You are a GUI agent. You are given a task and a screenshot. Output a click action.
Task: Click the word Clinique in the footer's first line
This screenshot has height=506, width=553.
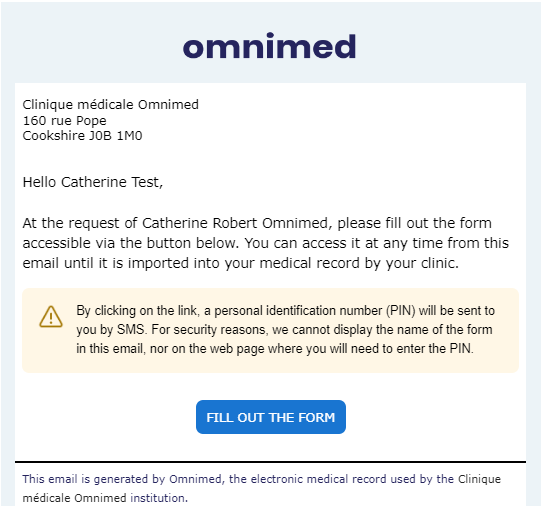coord(480,479)
